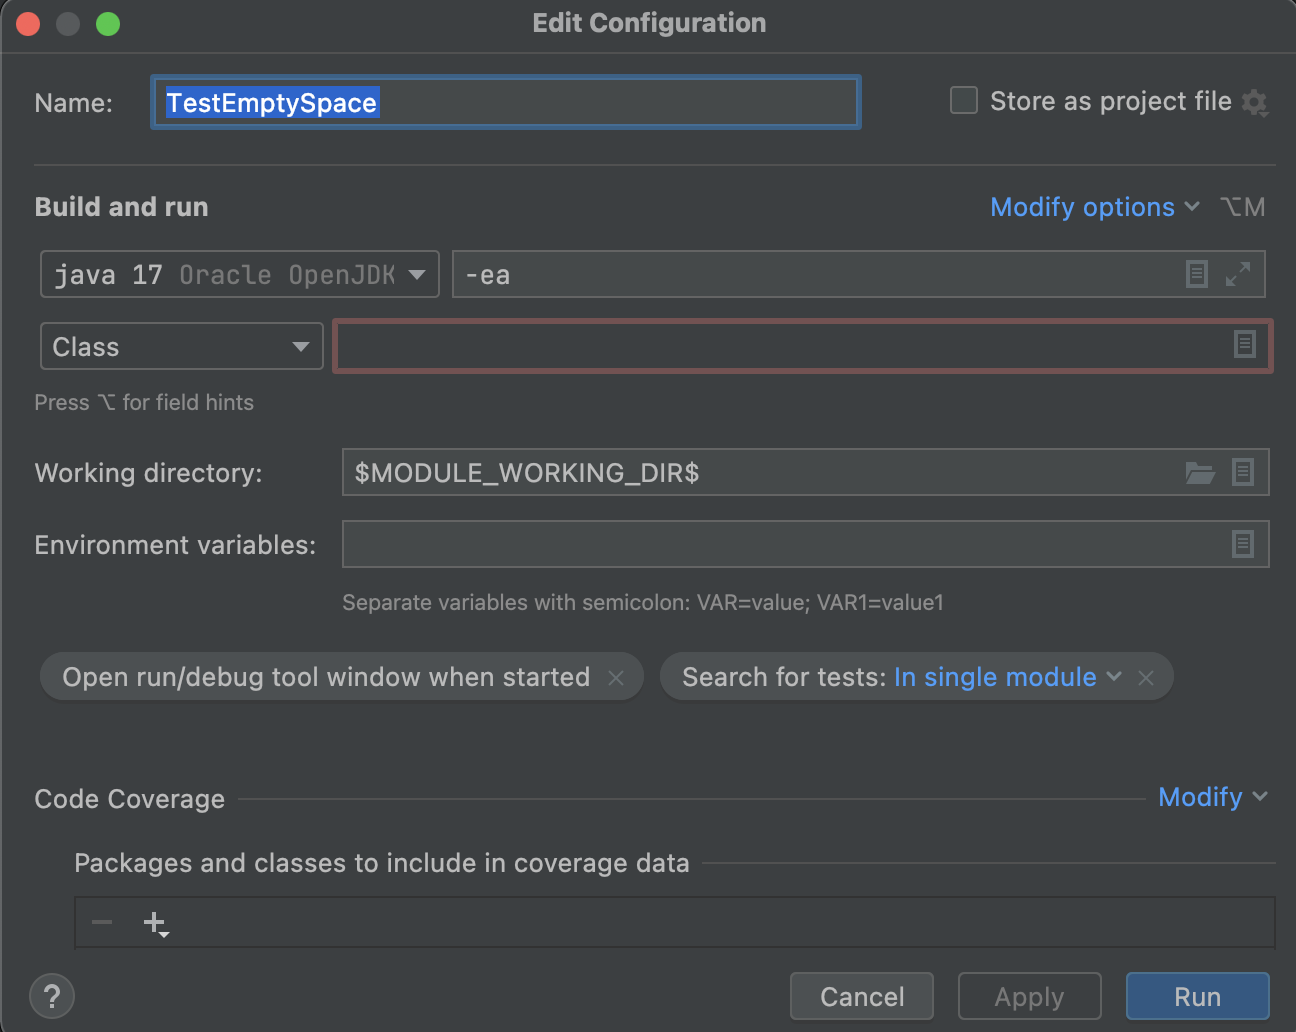Click the browse icon in the empty class field
Image resolution: width=1296 pixels, height=1032 pixels.
[1244, 345]
